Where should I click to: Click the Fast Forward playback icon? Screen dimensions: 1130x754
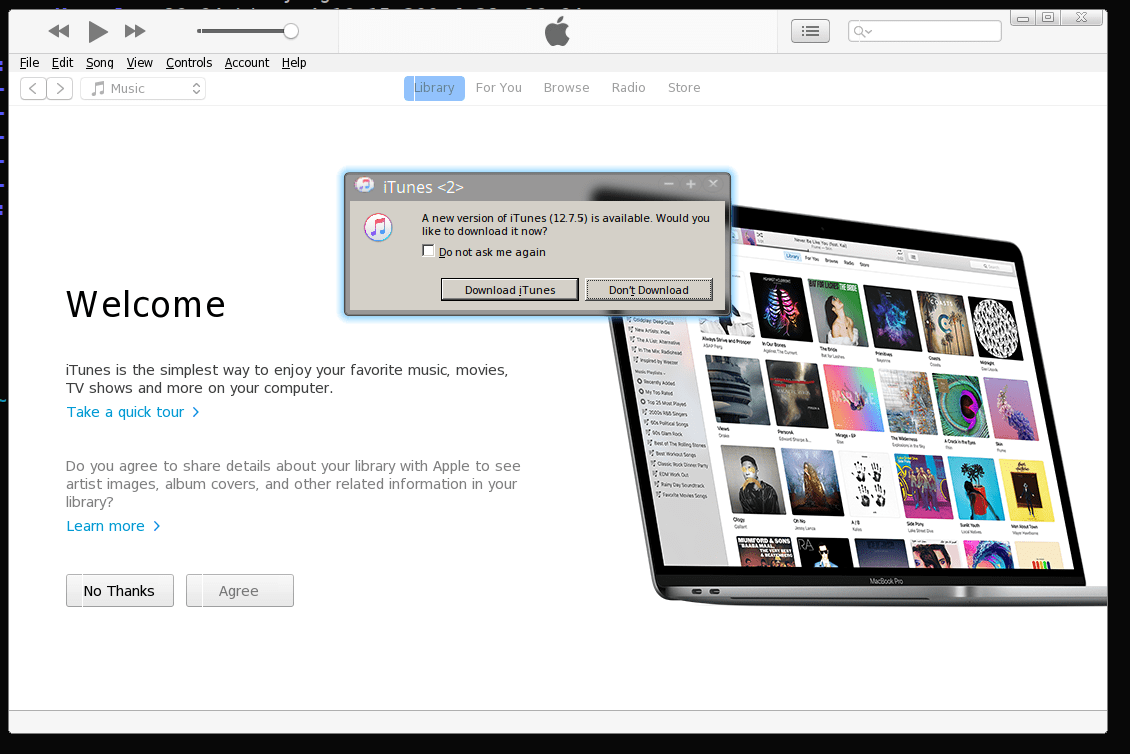click(x=134, y=31)
